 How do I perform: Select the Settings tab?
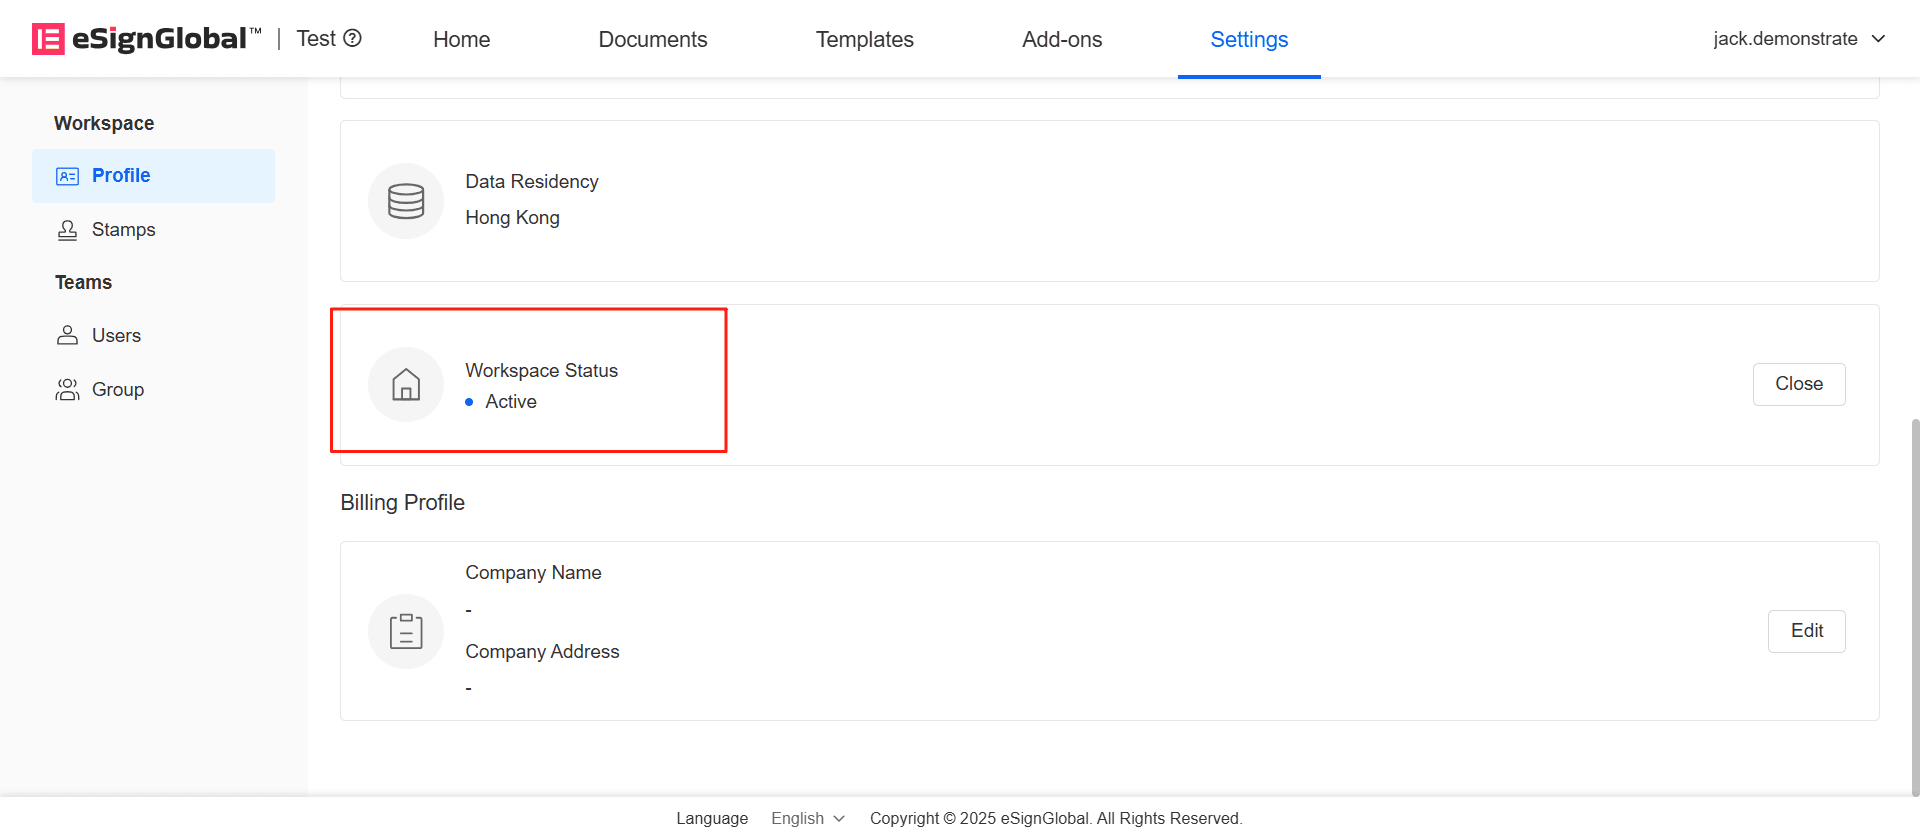pos(1249,39)
